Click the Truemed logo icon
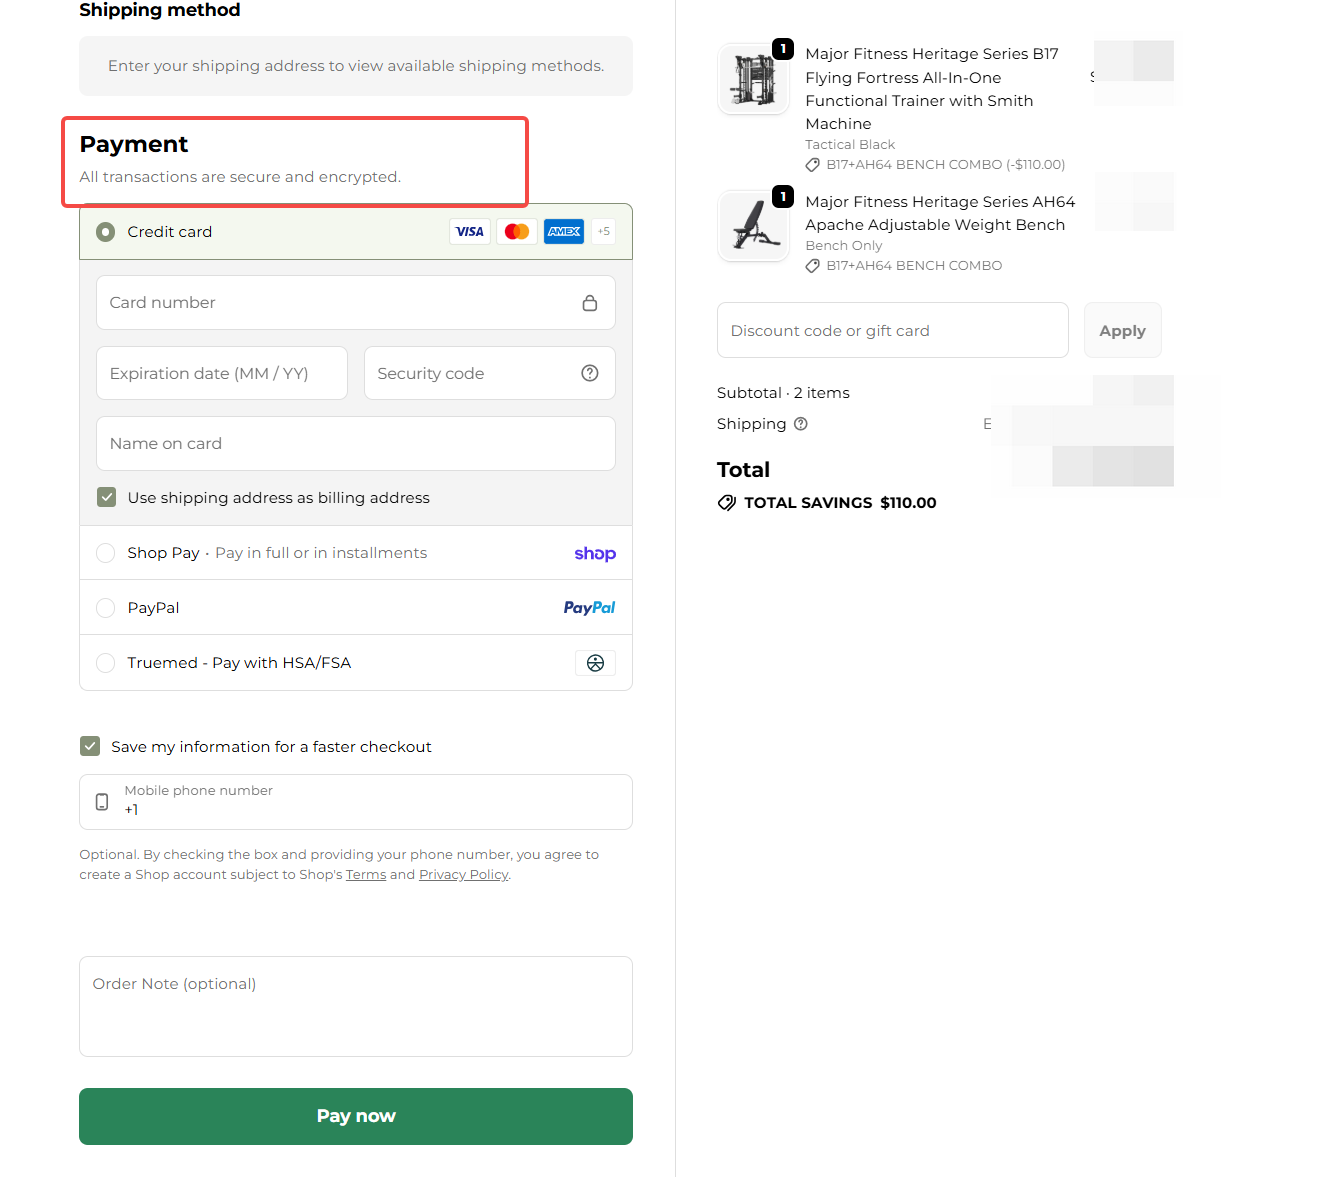This screenshot has height=1177, width=1334. (595, 663)
